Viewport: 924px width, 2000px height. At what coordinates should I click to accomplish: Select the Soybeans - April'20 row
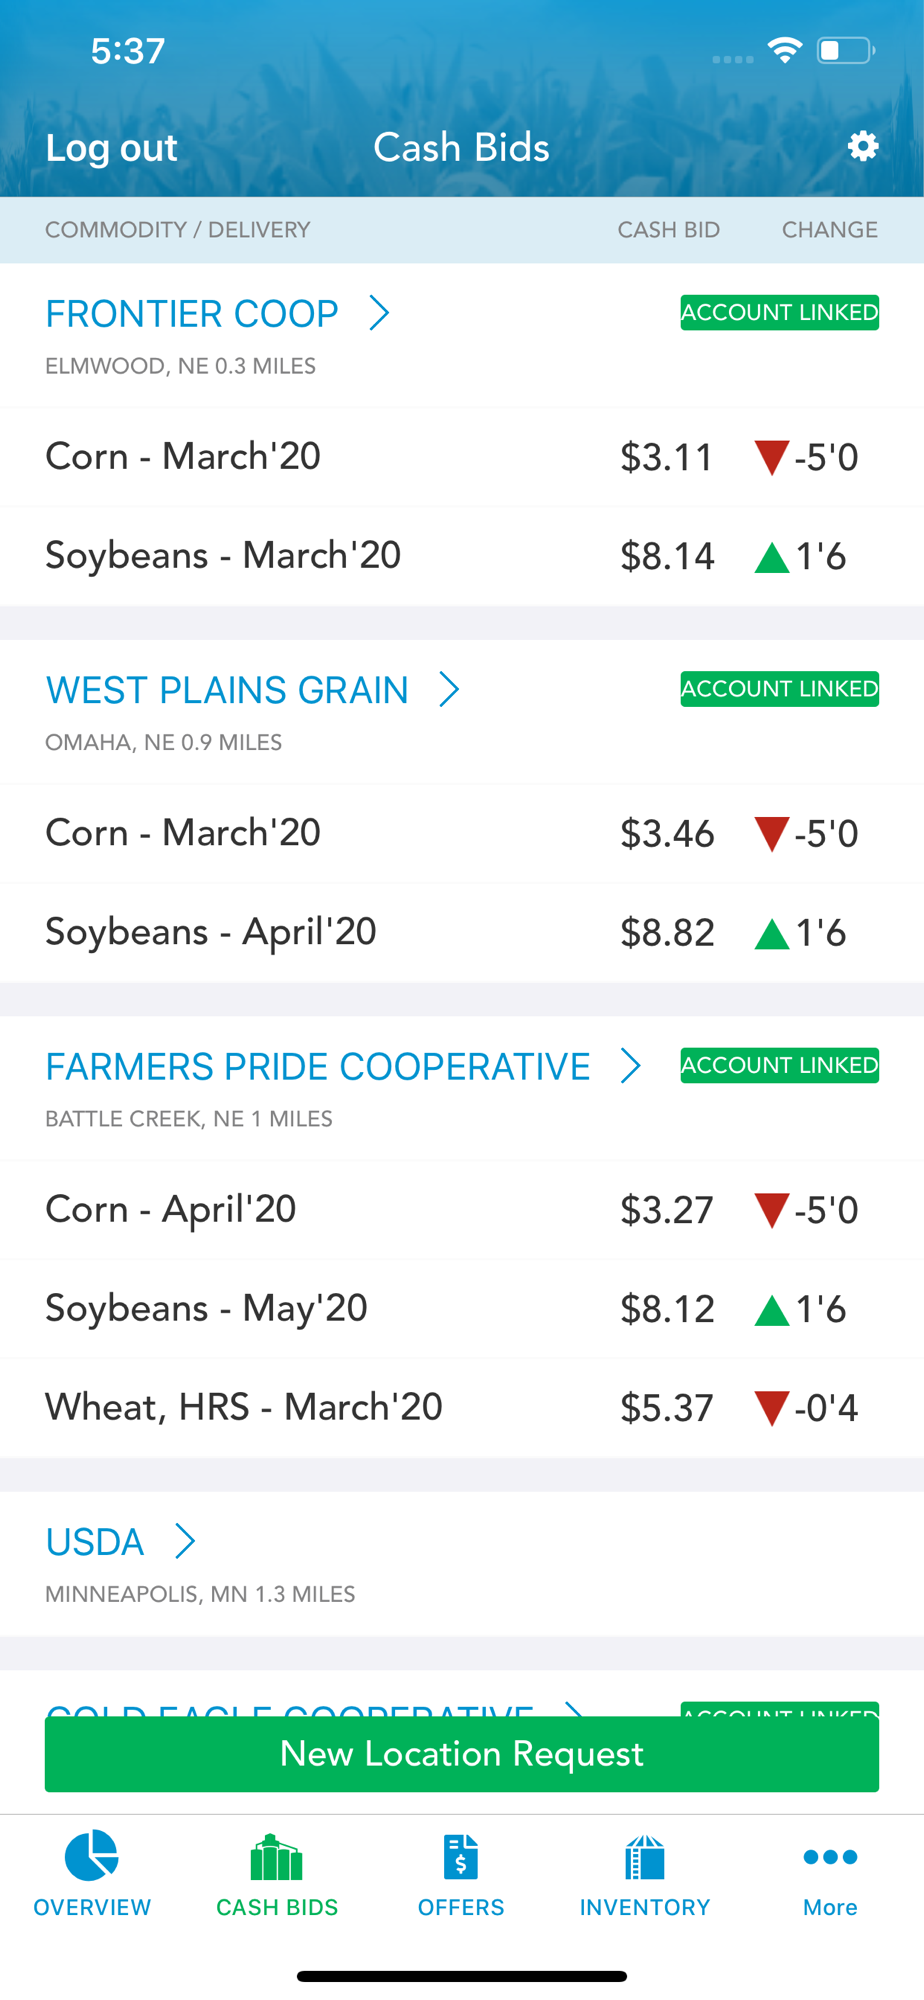click(x=462, y=933)
